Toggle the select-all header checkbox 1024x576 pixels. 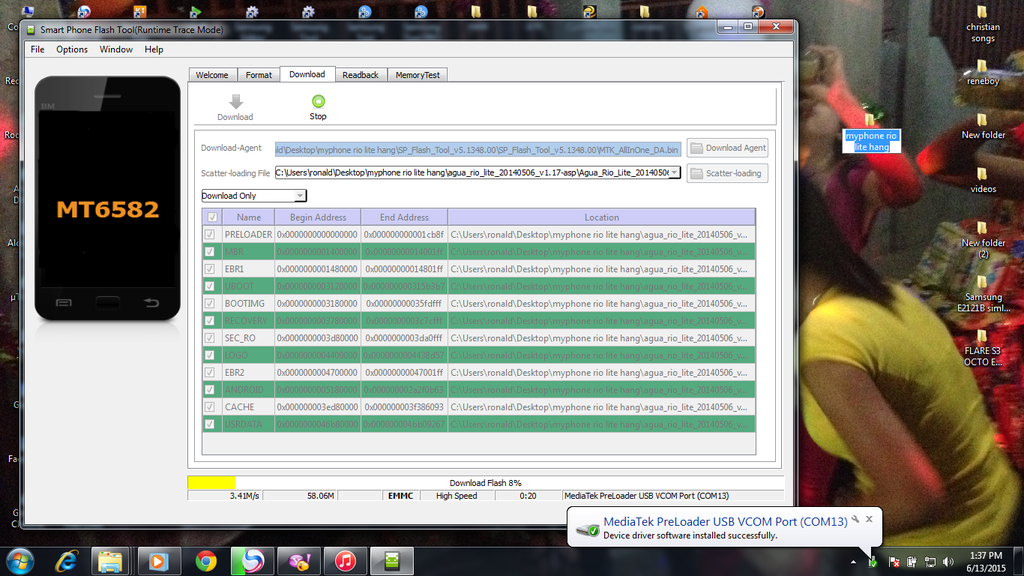tap(212, 217)
